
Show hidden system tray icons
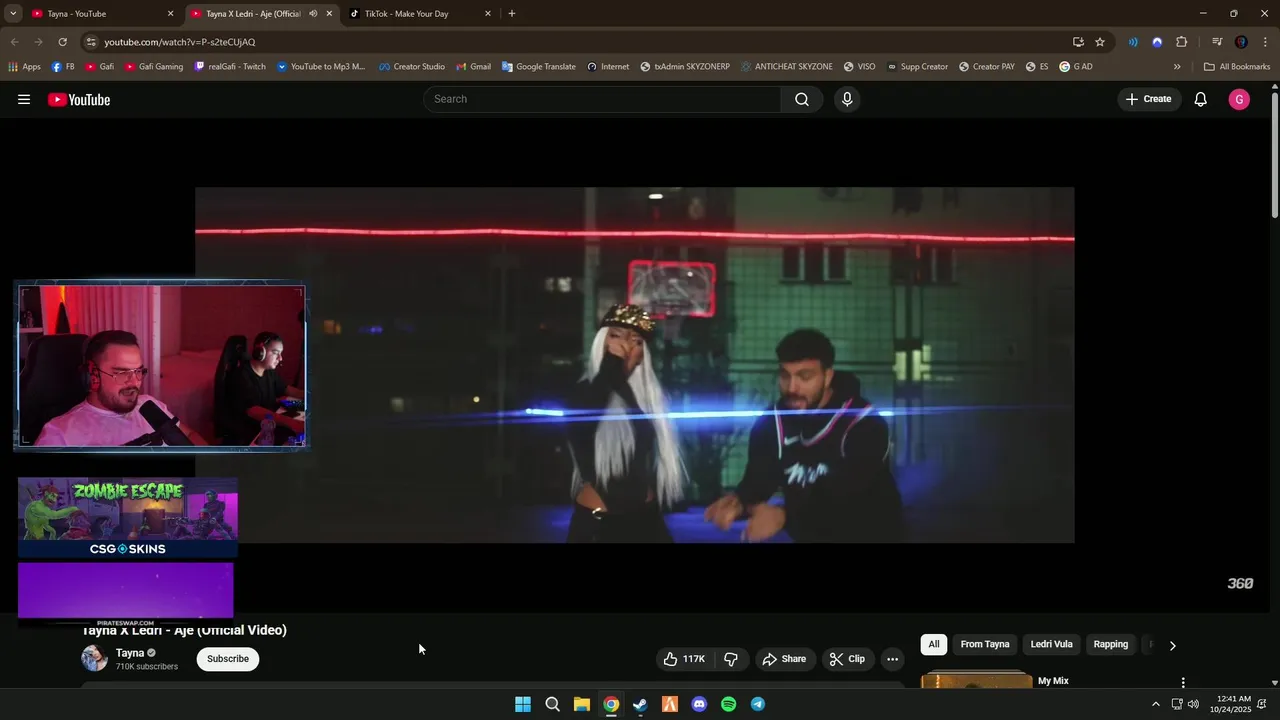(x=1156, y=704)
